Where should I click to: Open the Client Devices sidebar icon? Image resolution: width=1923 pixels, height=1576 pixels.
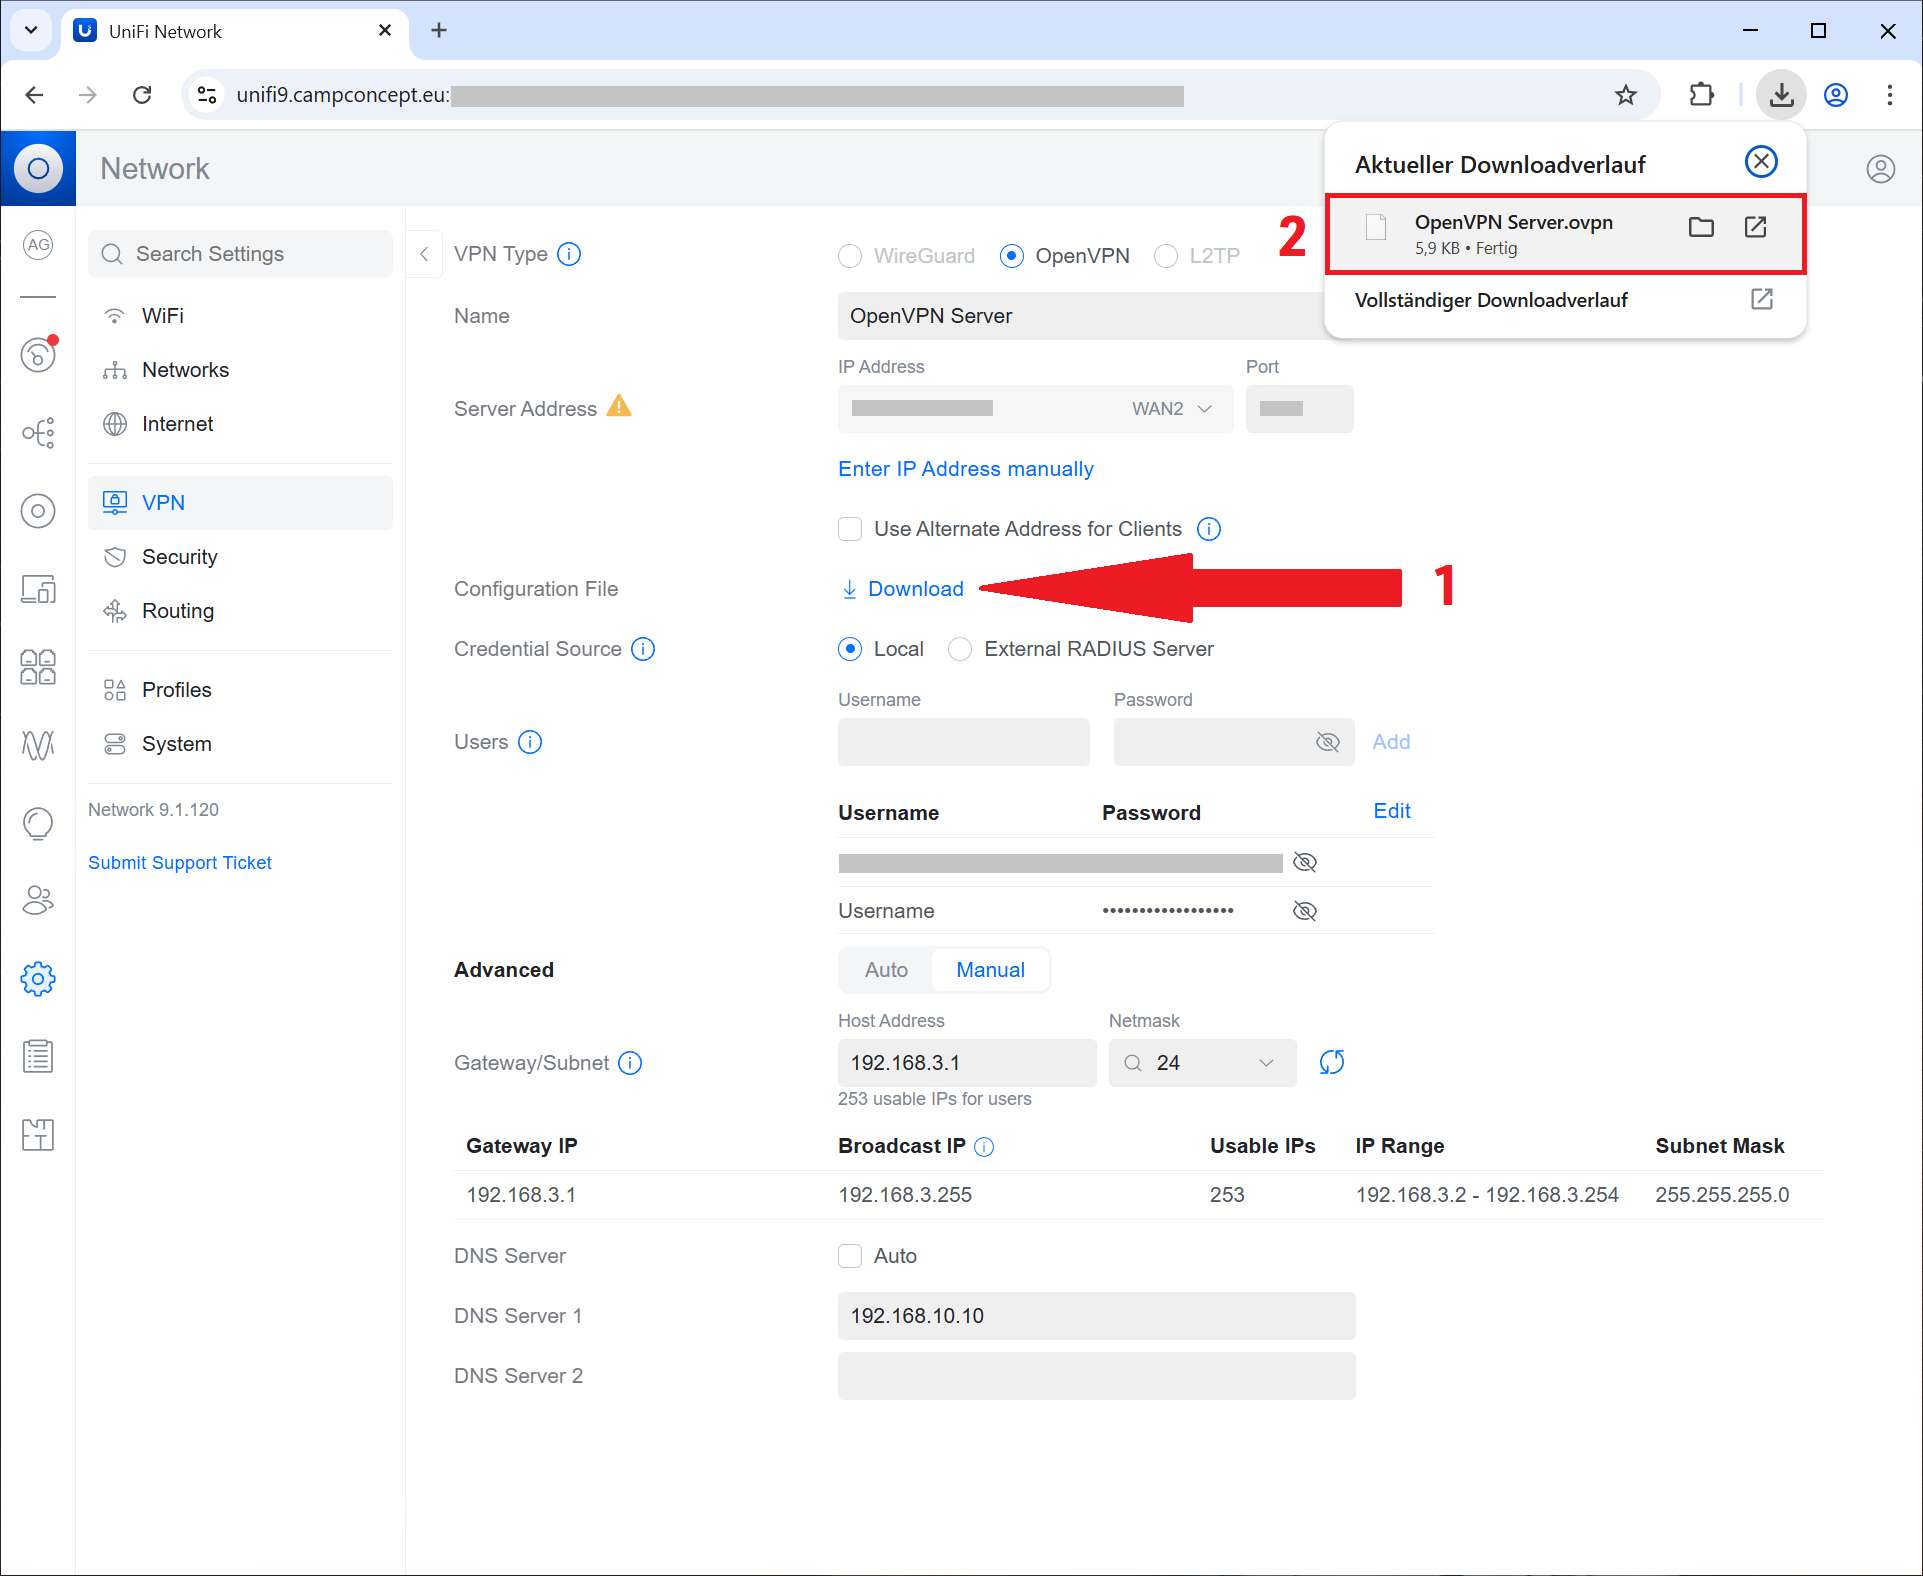click(38, 589)
